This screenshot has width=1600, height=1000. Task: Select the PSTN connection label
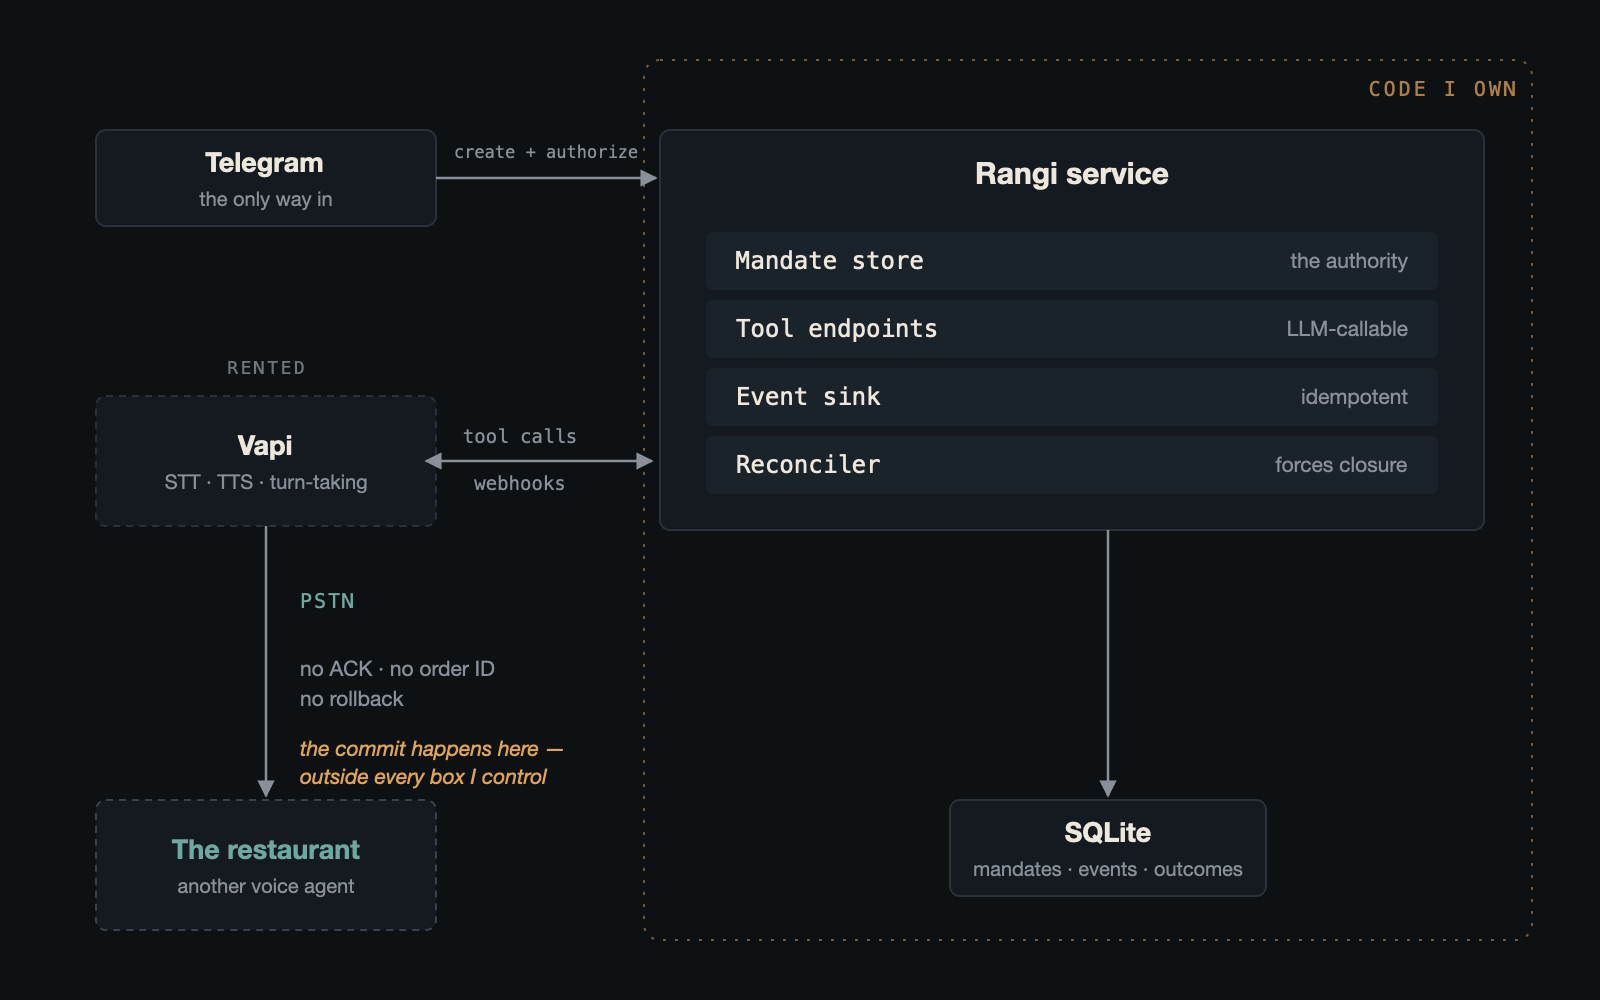pos(327,601)
